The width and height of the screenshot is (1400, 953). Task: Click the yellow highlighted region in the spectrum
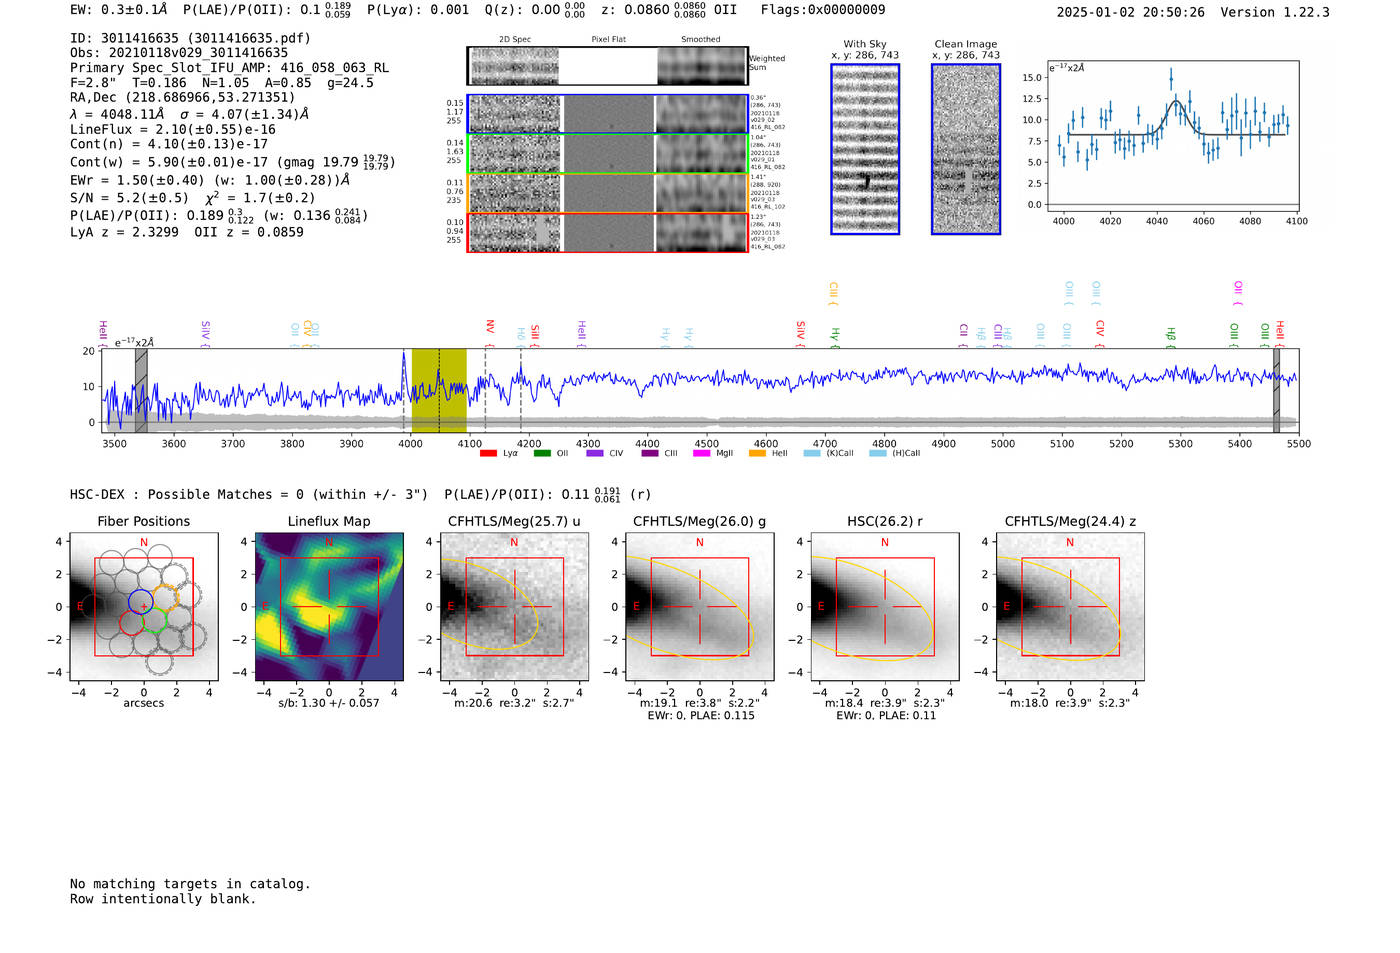click(439, 390)
